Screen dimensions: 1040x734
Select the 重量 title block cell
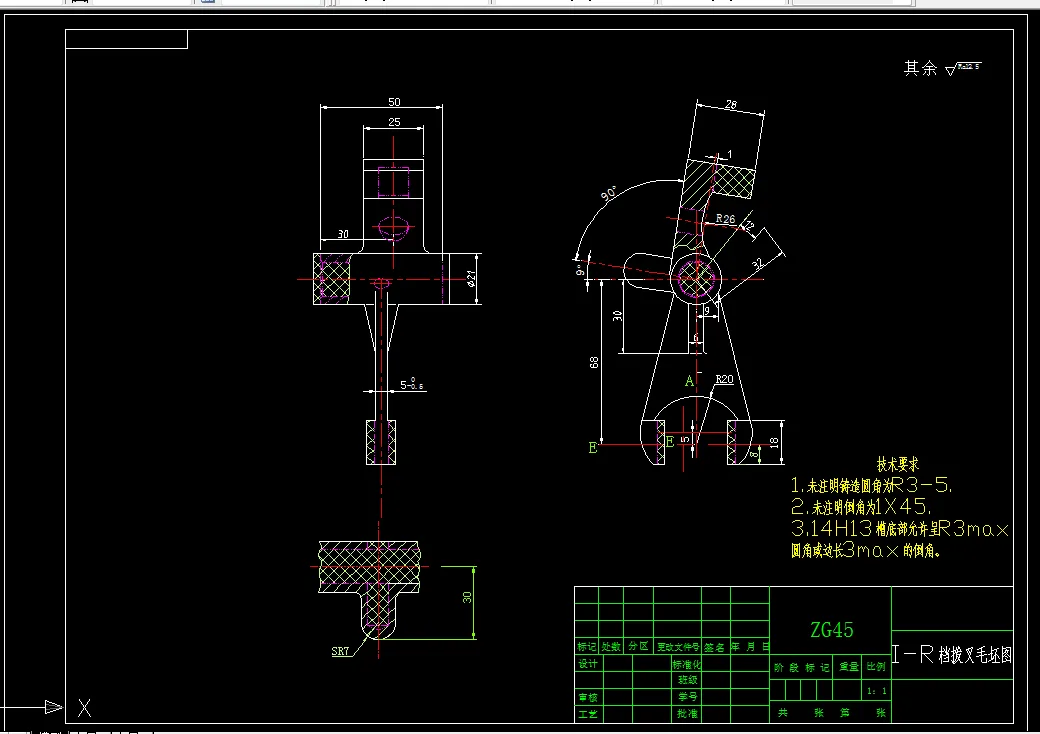point(849,667)
